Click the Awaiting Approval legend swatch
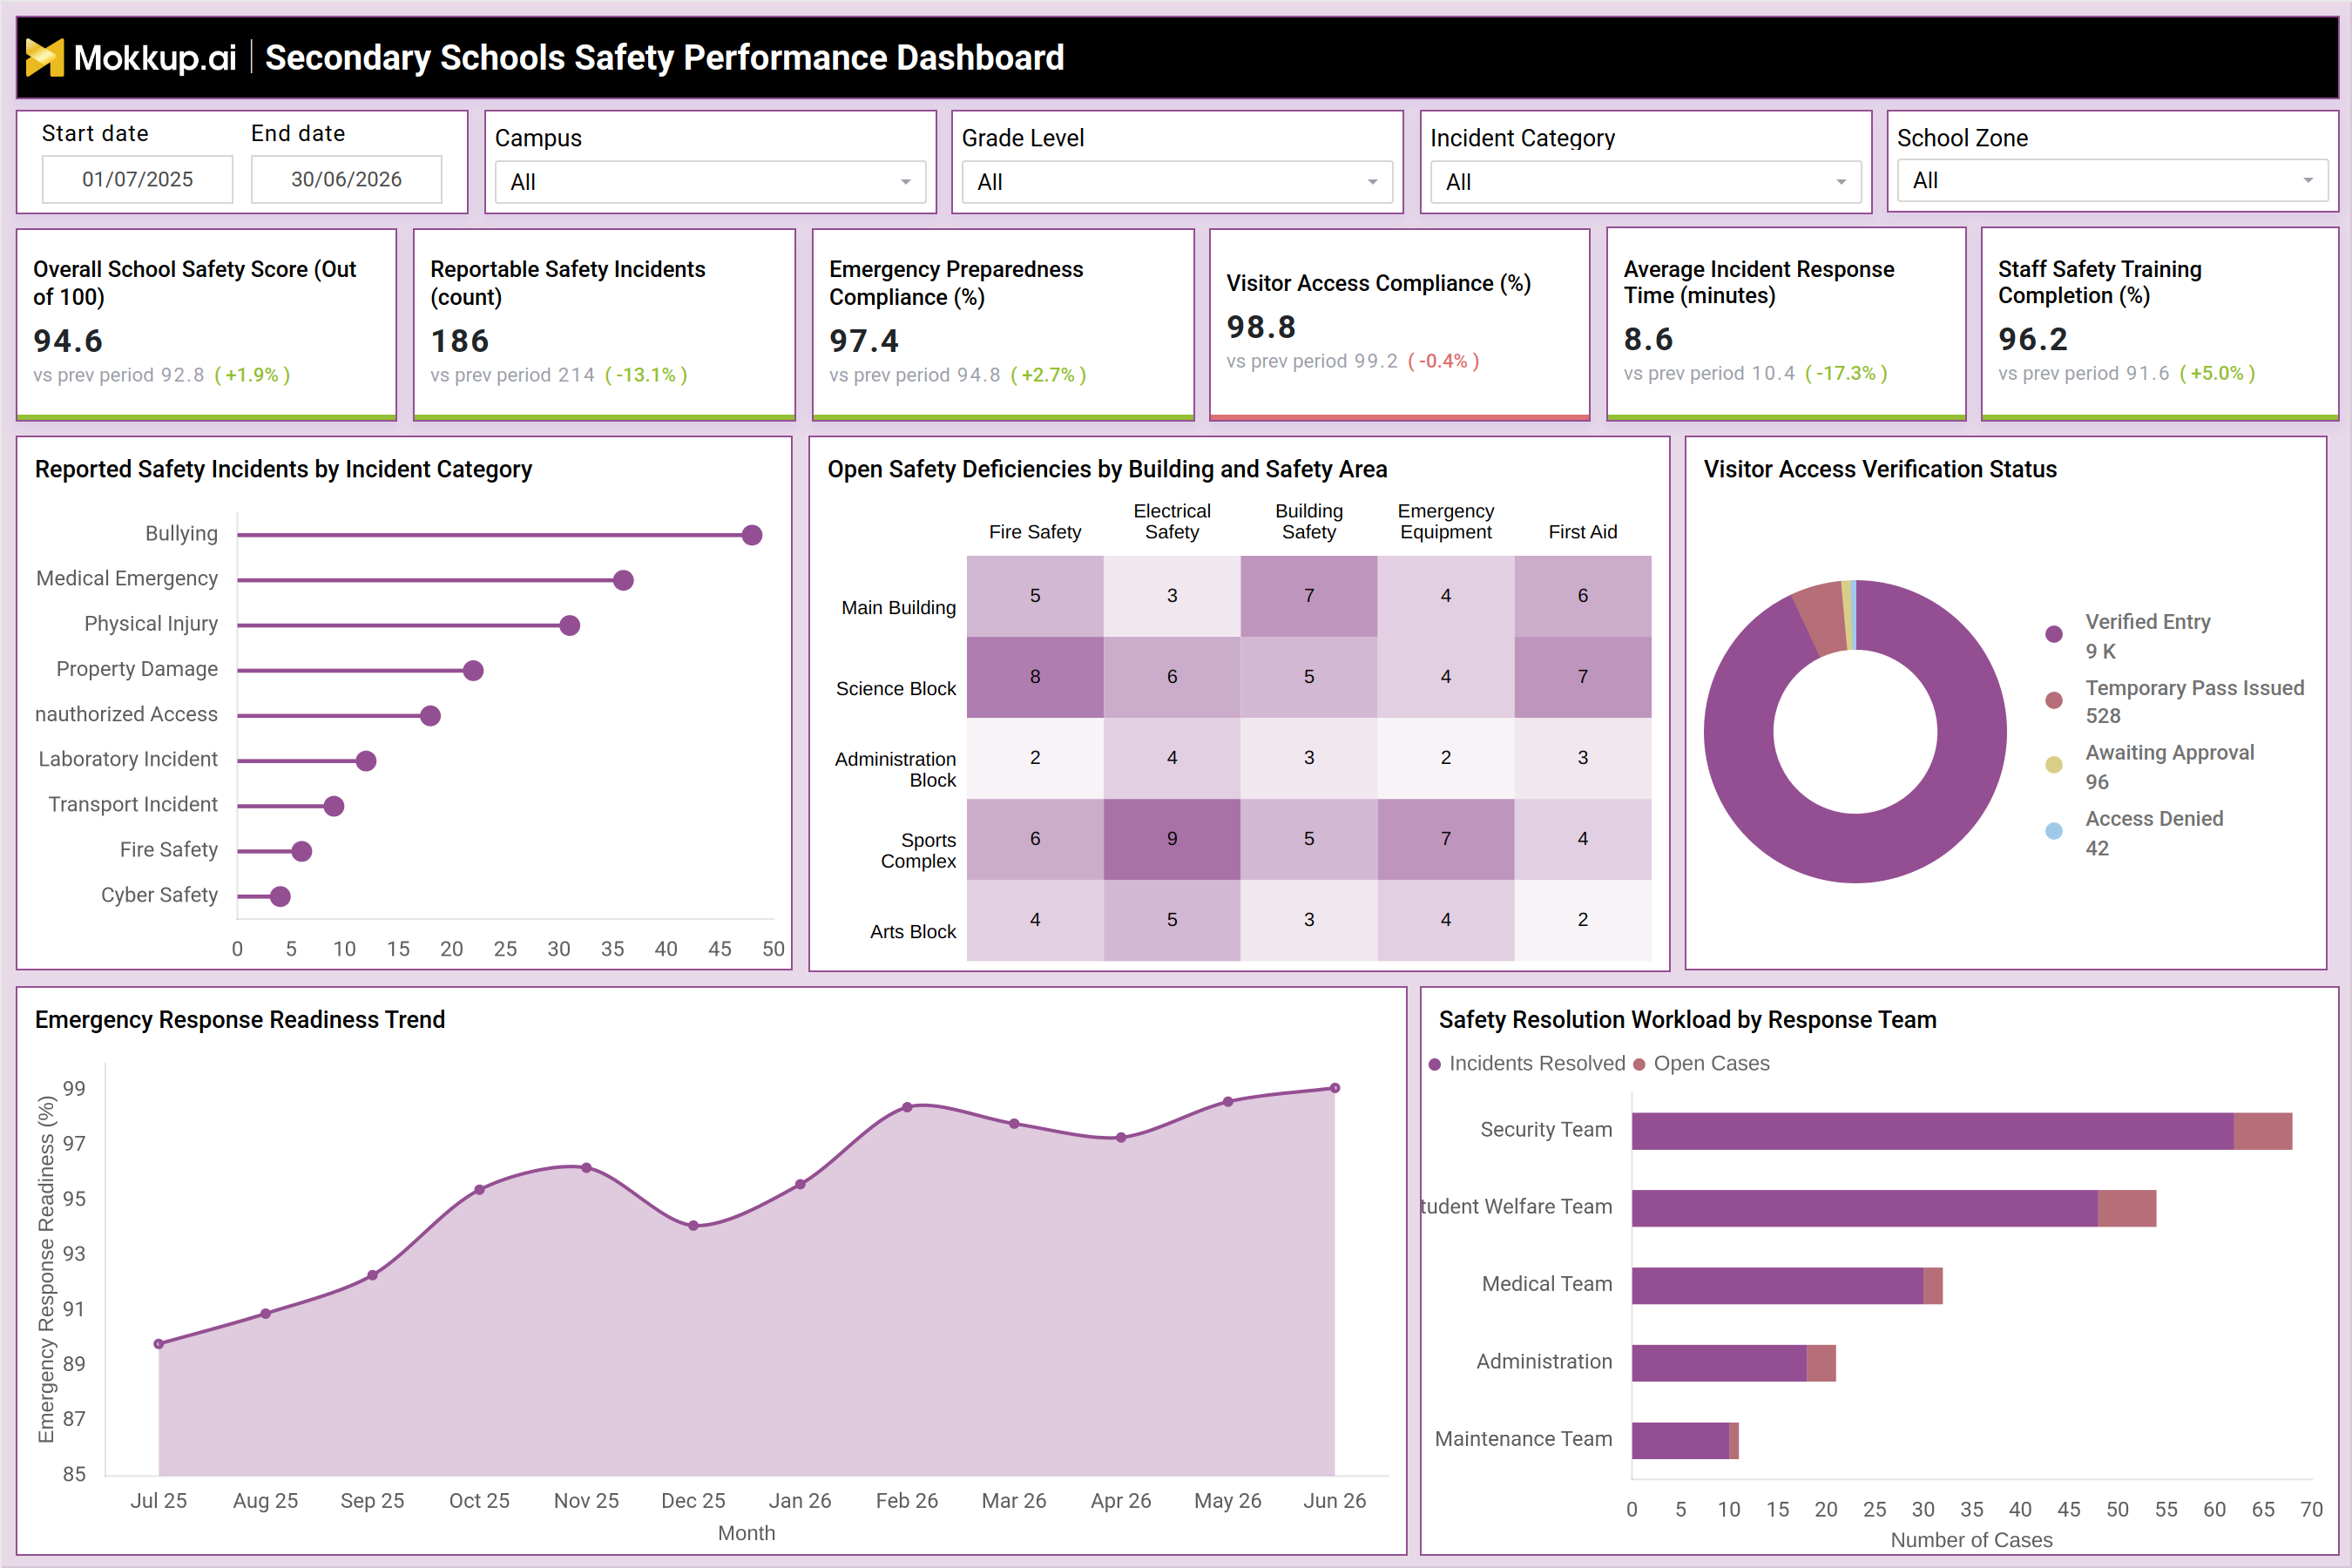 click(x=2054, y=765)
